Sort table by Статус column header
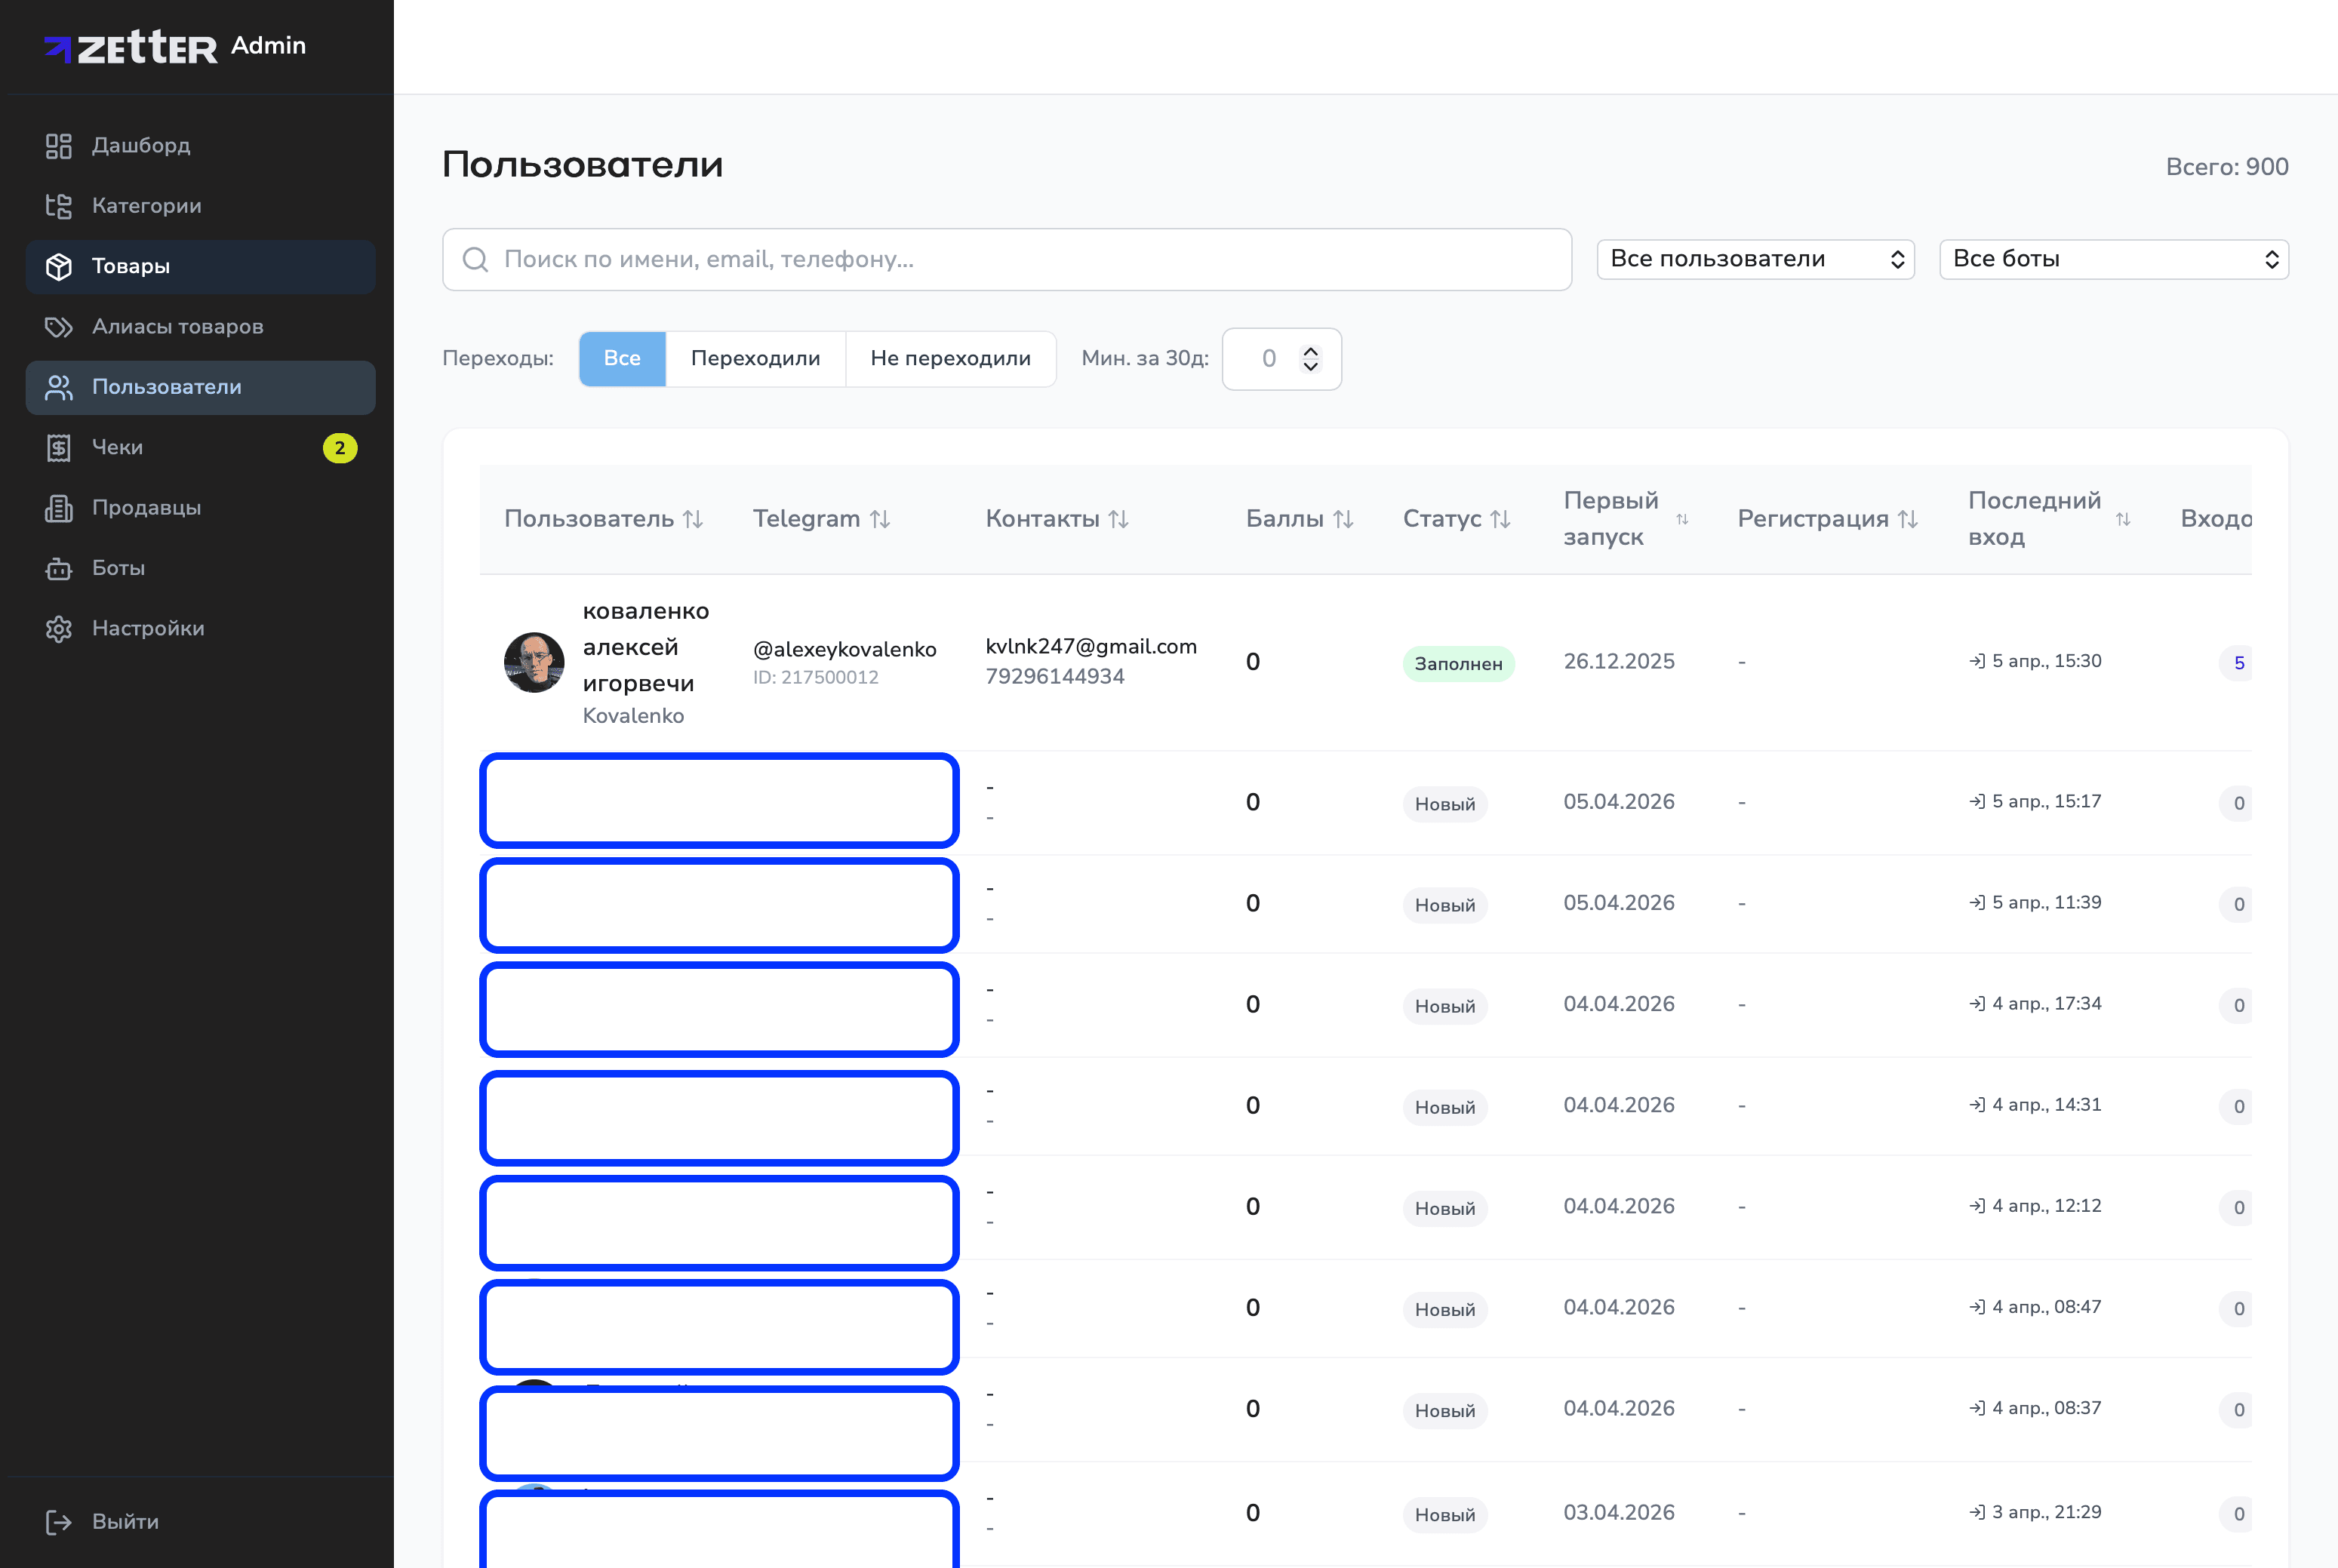Image resolution: width=2338 pixels, height=1568 pixels. pos(1455,519)
